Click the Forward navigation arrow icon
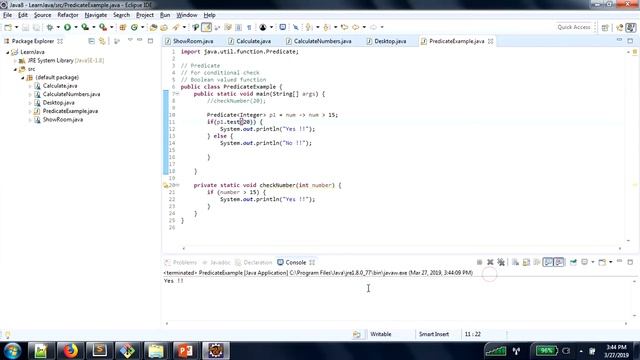This screenshot has width=640, height=360. click(x=373, y=27)
